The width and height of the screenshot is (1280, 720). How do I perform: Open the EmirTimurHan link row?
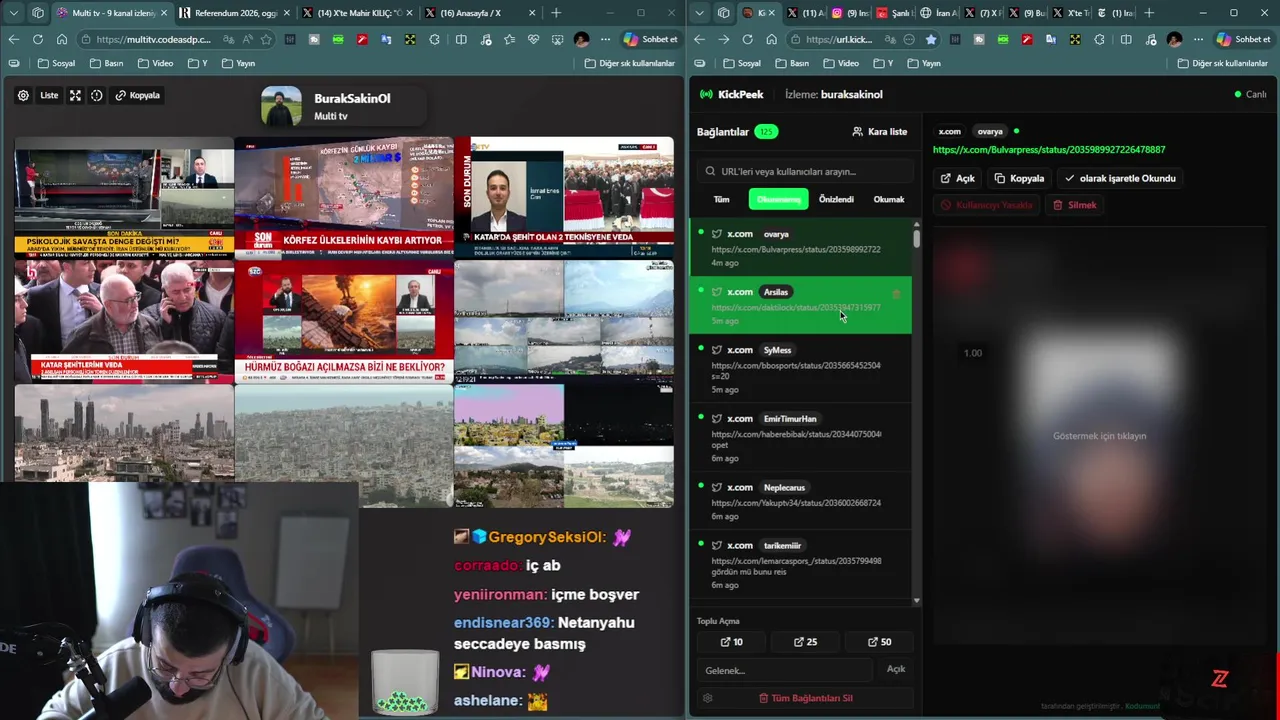[800, 438]
